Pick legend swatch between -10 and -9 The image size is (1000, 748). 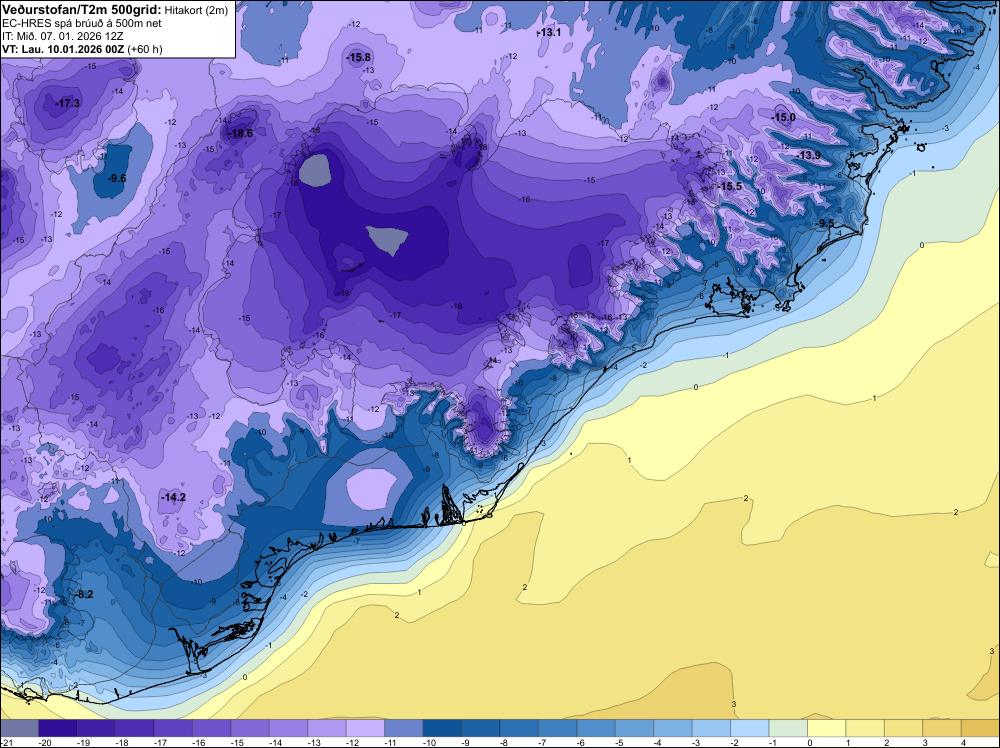pyautogui.click(x=442, y=728)
